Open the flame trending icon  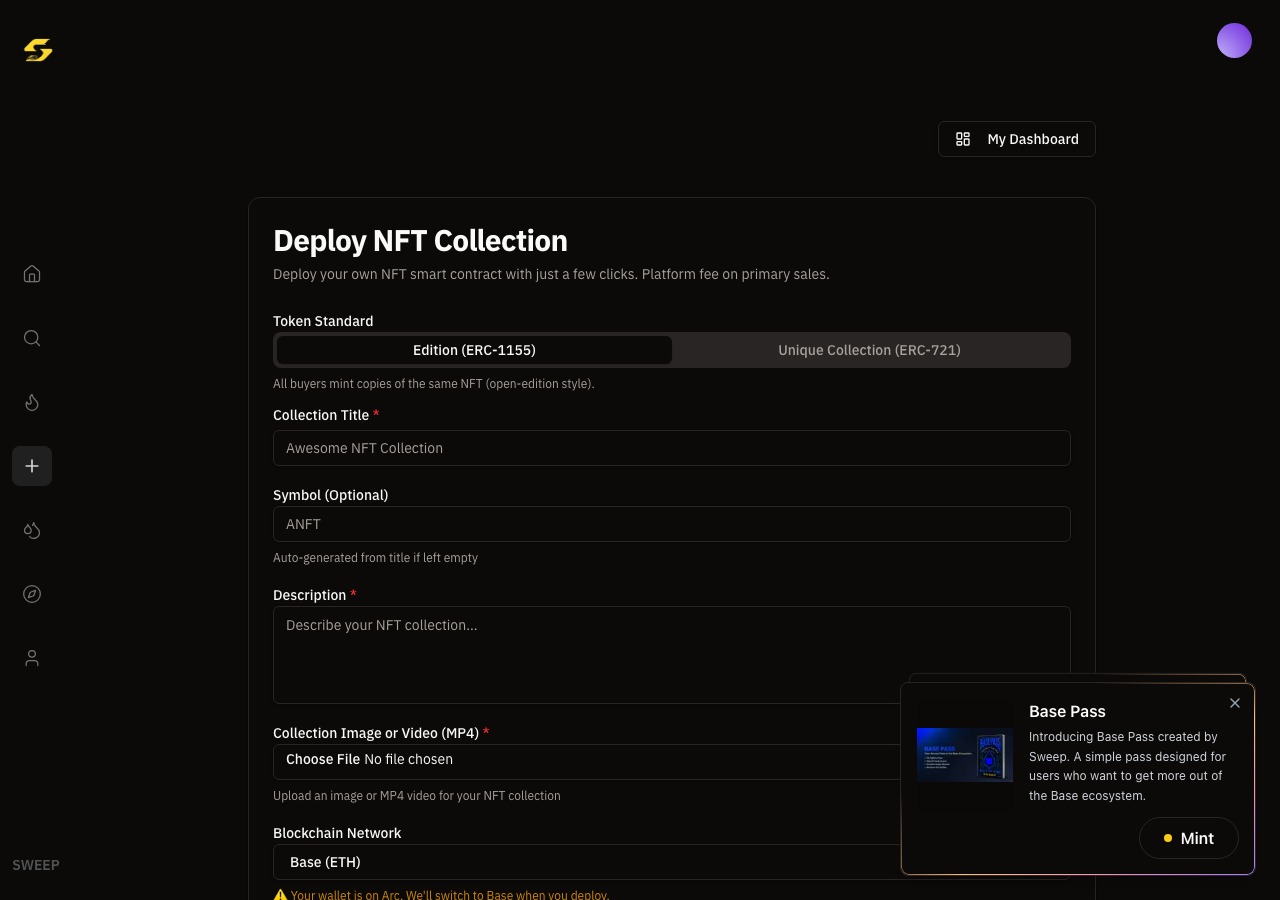coord(32,402)
